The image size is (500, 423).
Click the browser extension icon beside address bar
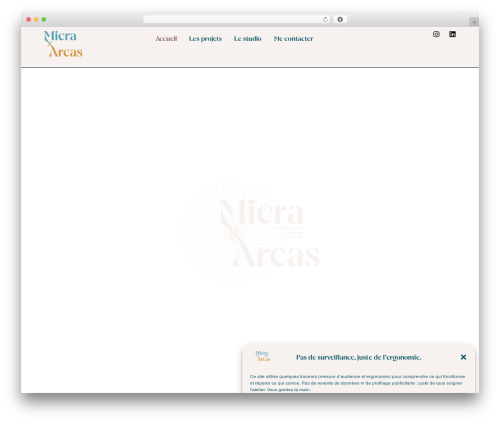pyautogui.click(x=340, y=20)
